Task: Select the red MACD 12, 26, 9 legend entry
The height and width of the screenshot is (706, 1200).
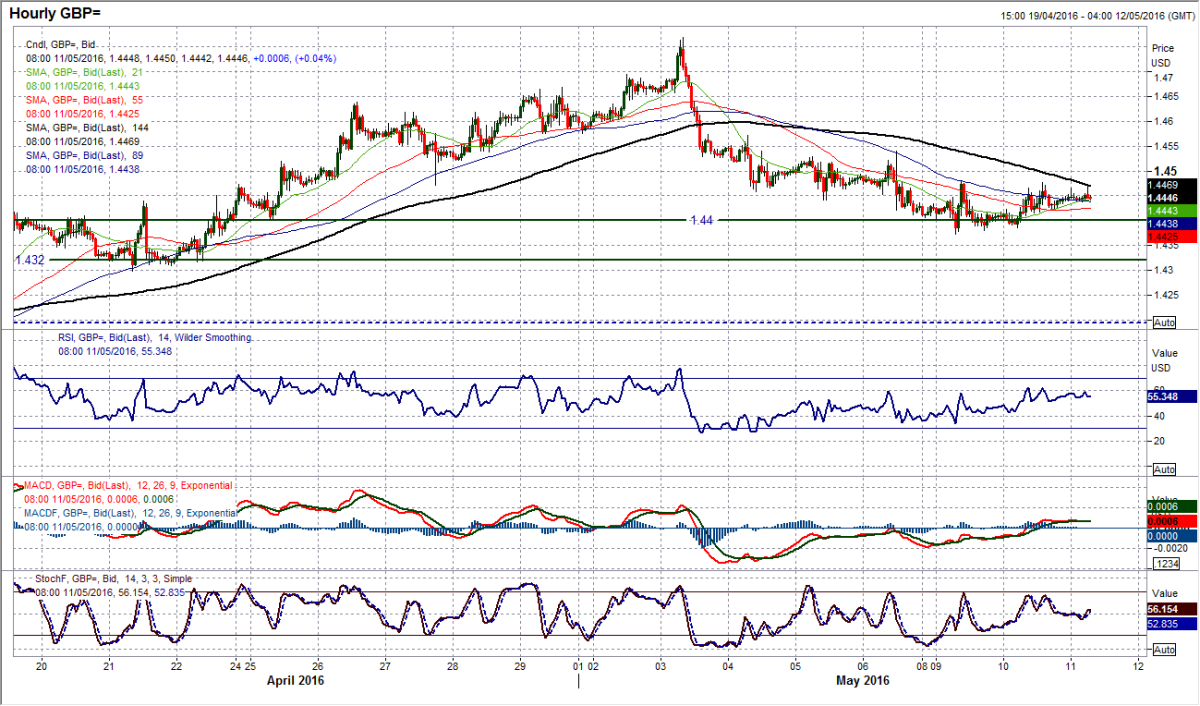Action: click(126, 485)
